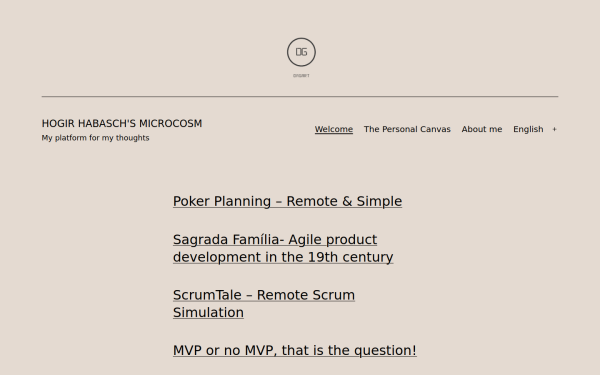The height and width of the screenshot is (375, 600).
Task: Expand the English language submenu with plus
Action: pos(554,129)
